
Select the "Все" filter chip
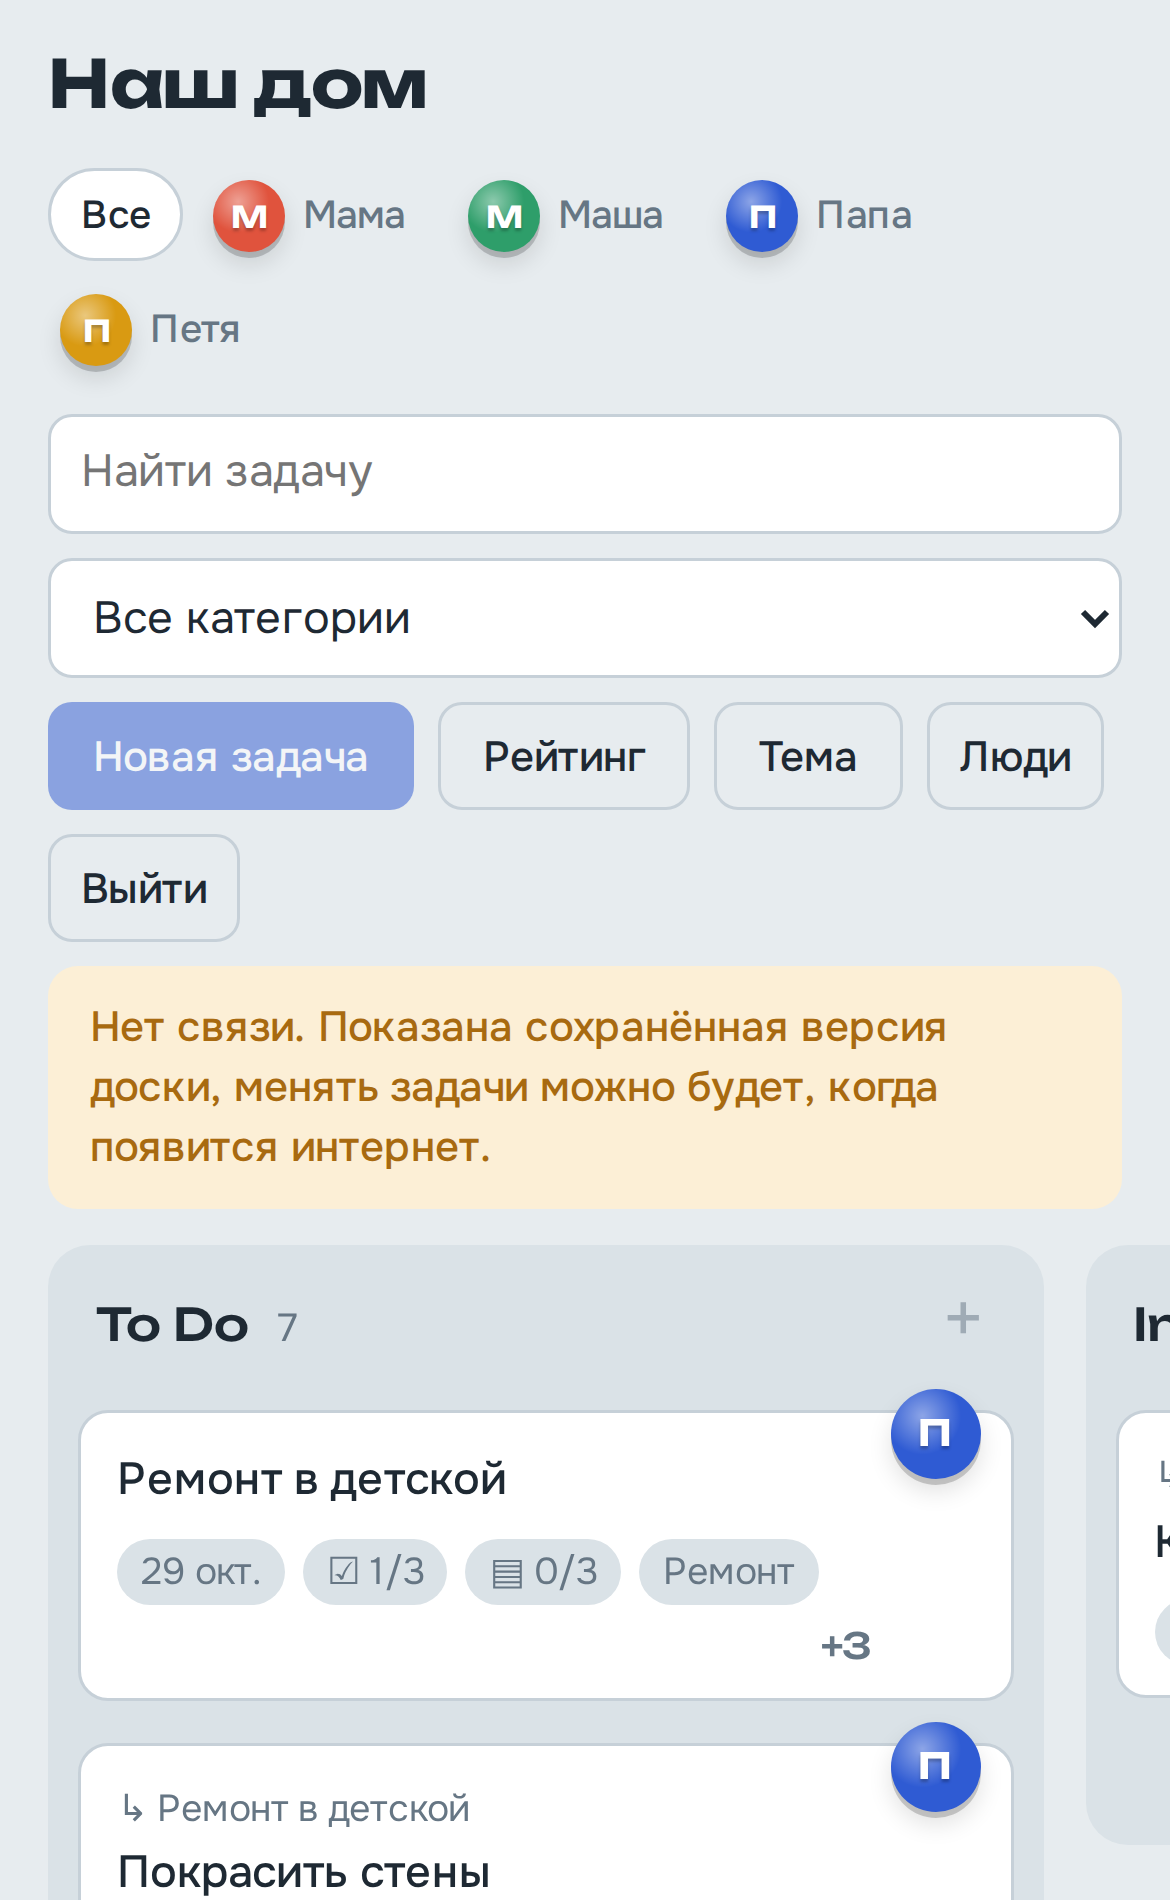coord(116,215)
